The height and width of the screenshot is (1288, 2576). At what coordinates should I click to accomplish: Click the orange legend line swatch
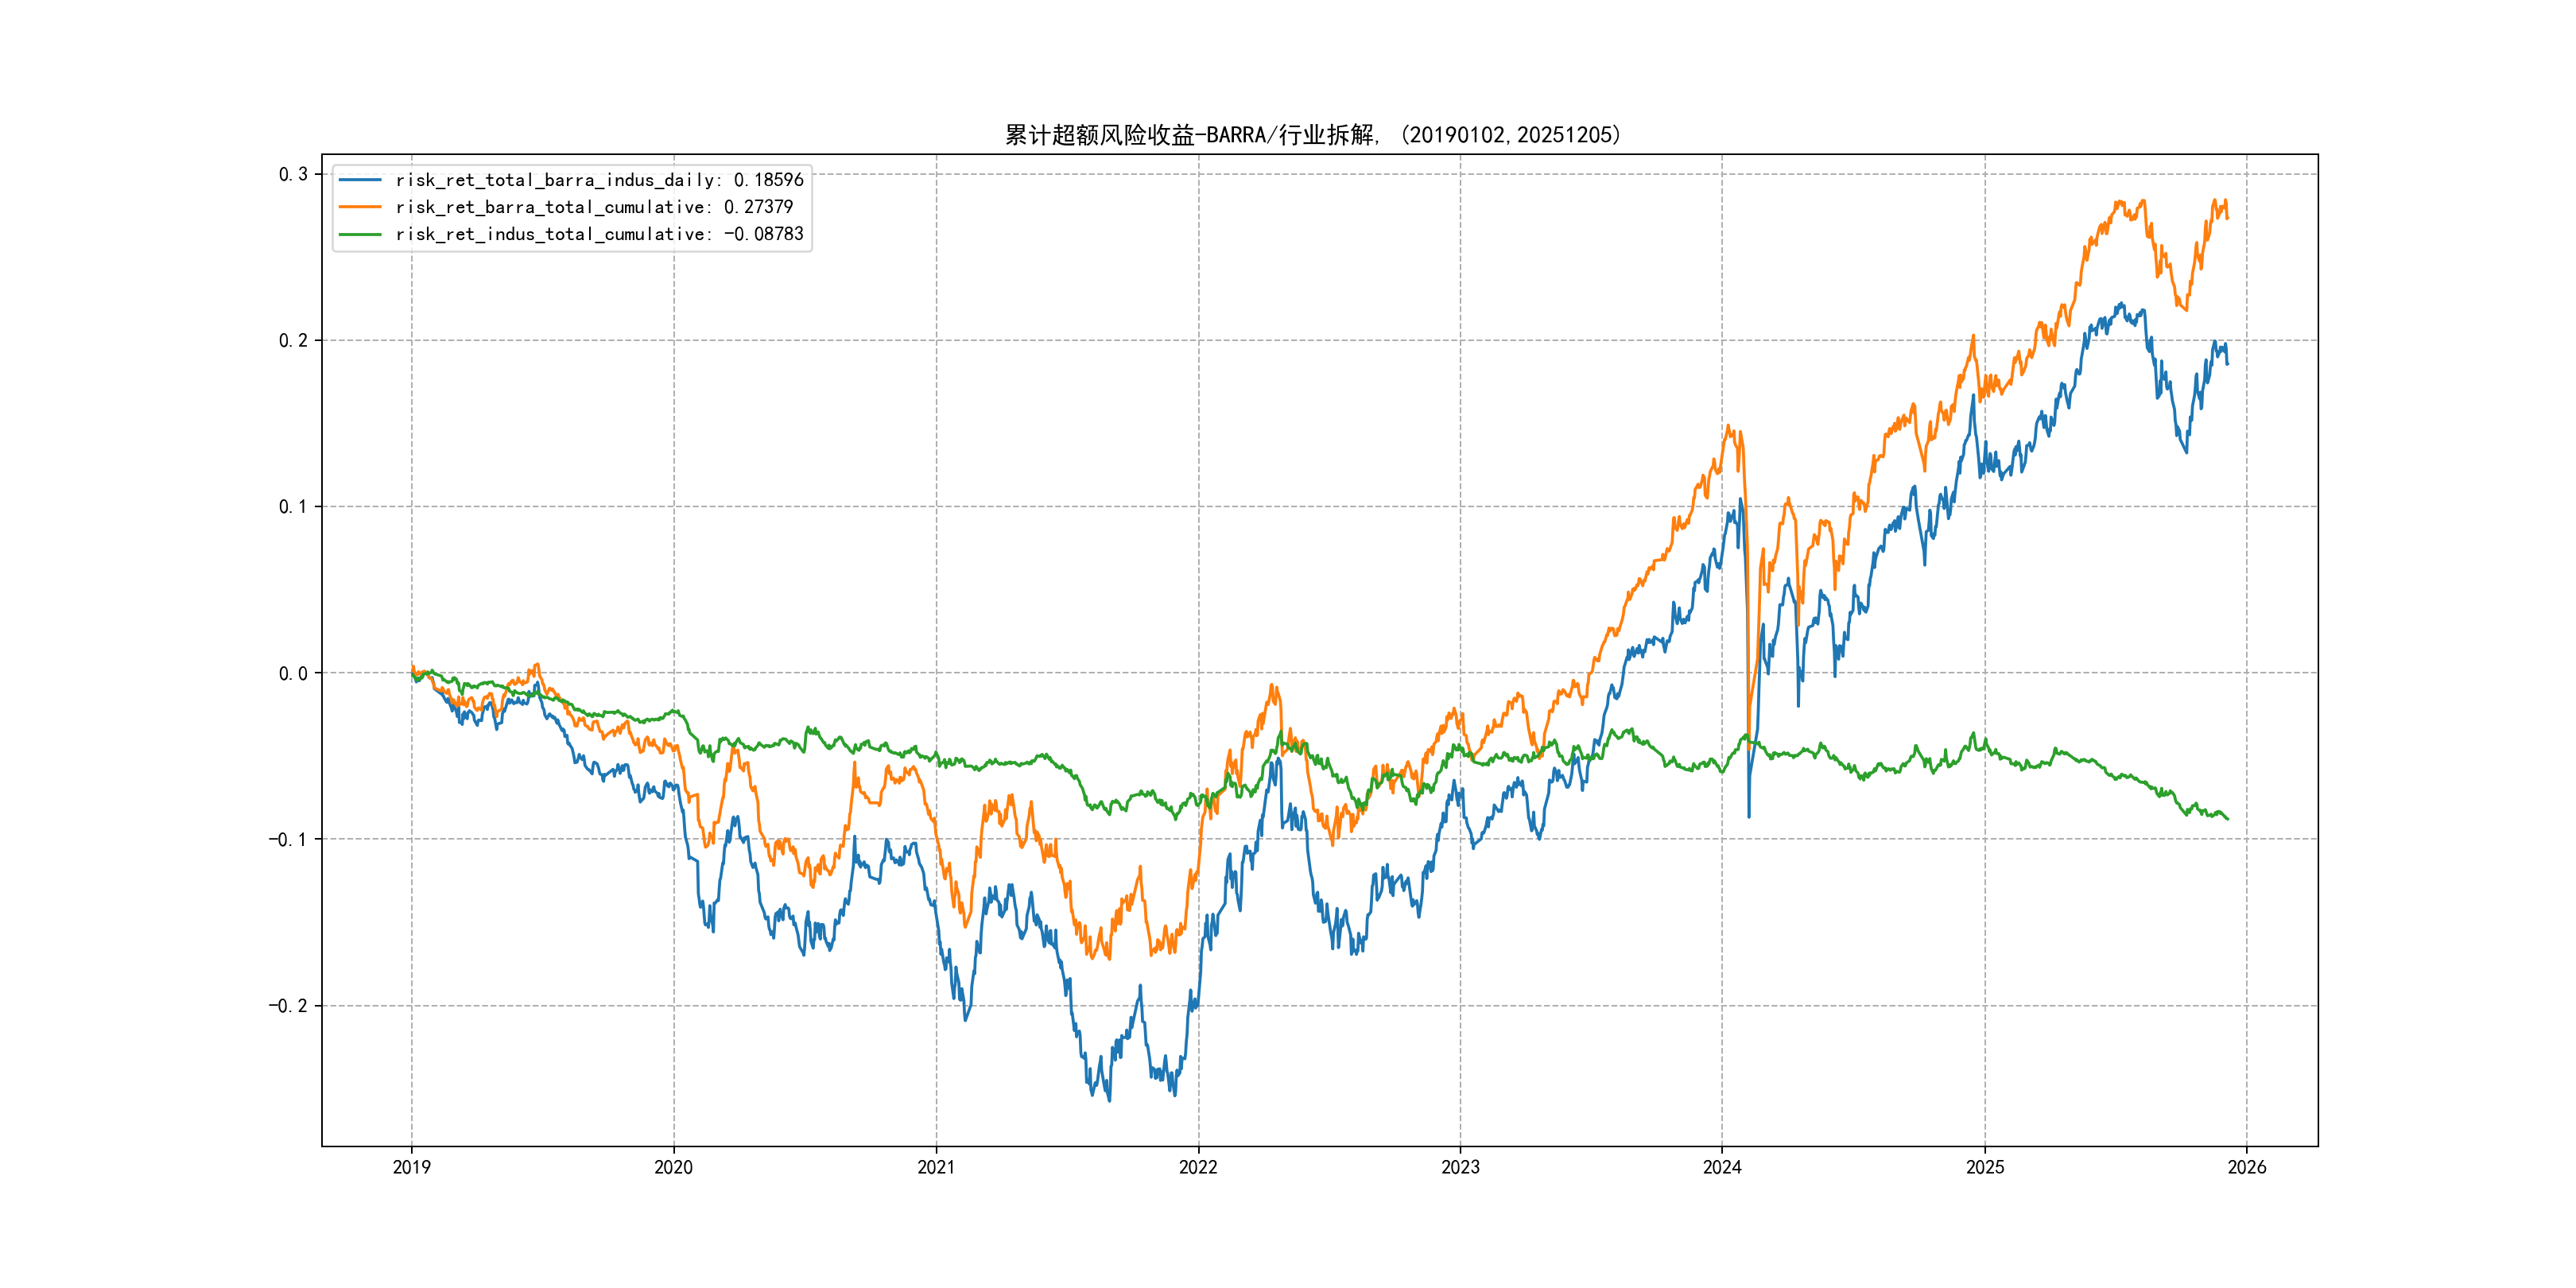360,207
